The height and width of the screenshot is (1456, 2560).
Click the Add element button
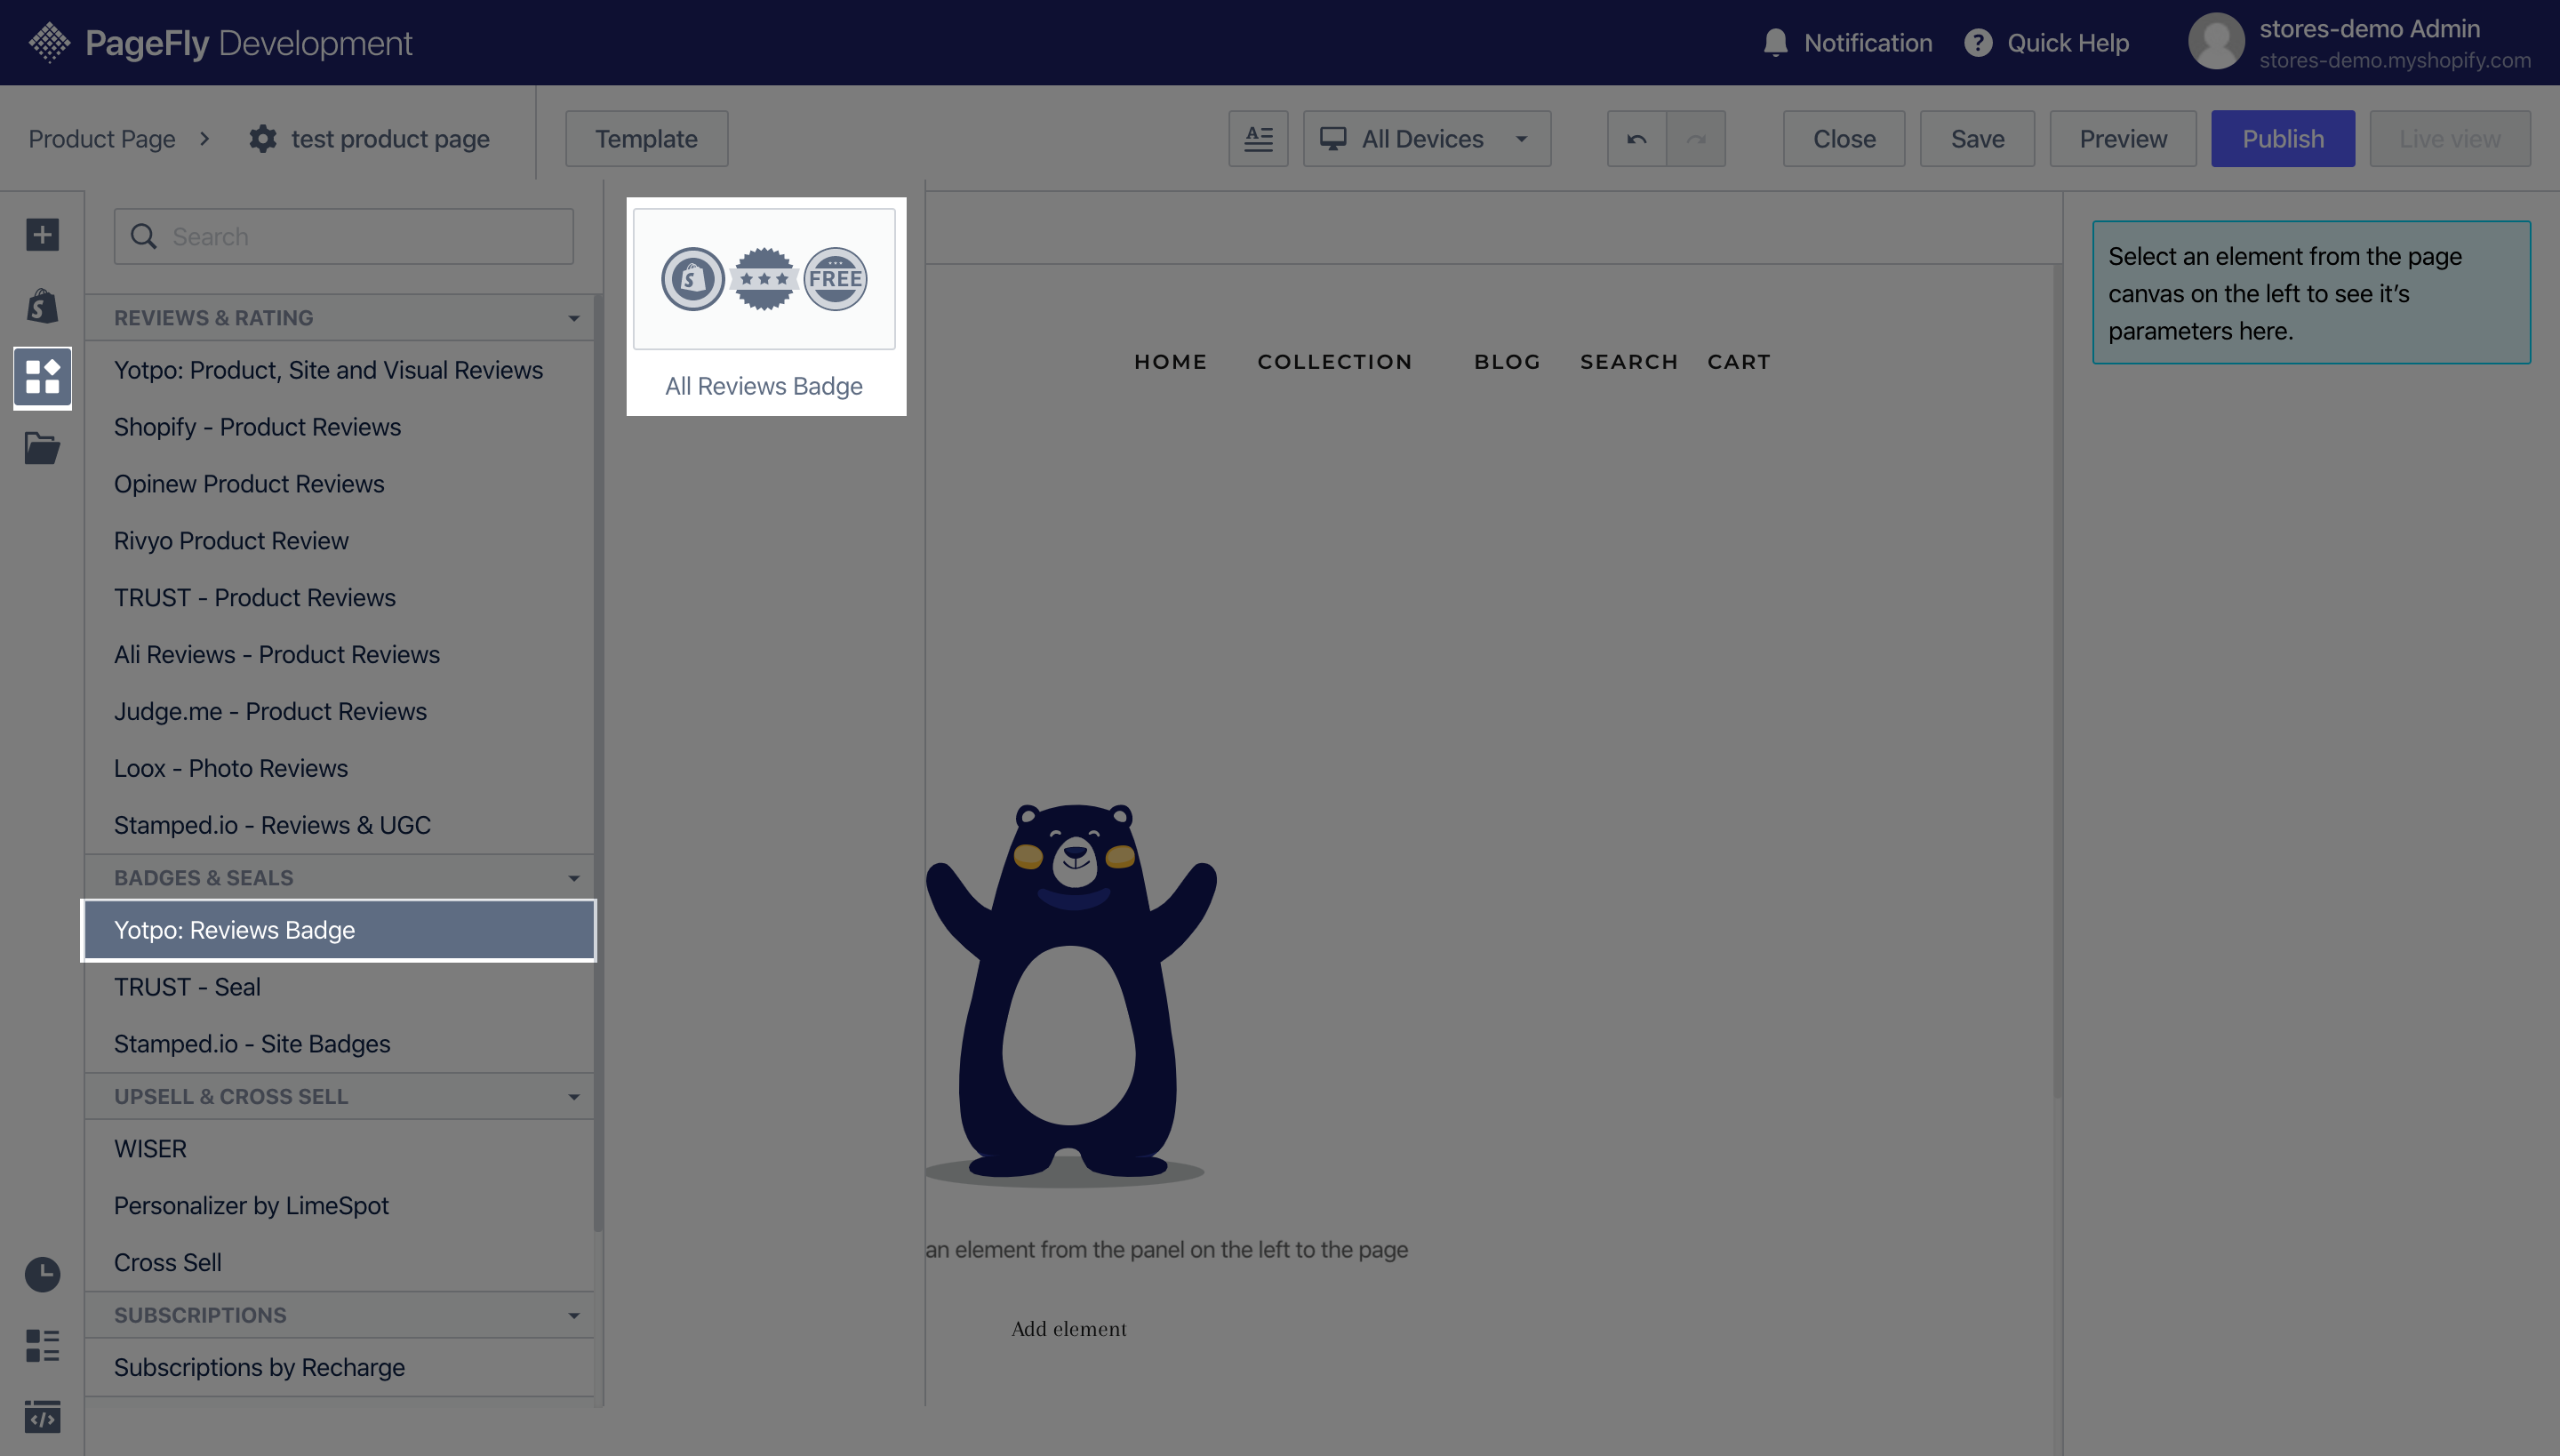(x=1069, y=1329)
